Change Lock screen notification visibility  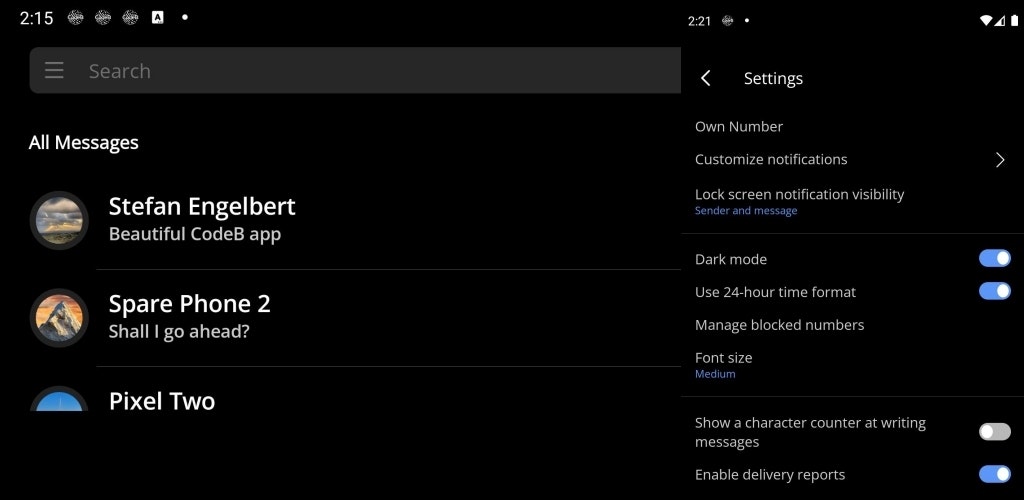[852, 202]
